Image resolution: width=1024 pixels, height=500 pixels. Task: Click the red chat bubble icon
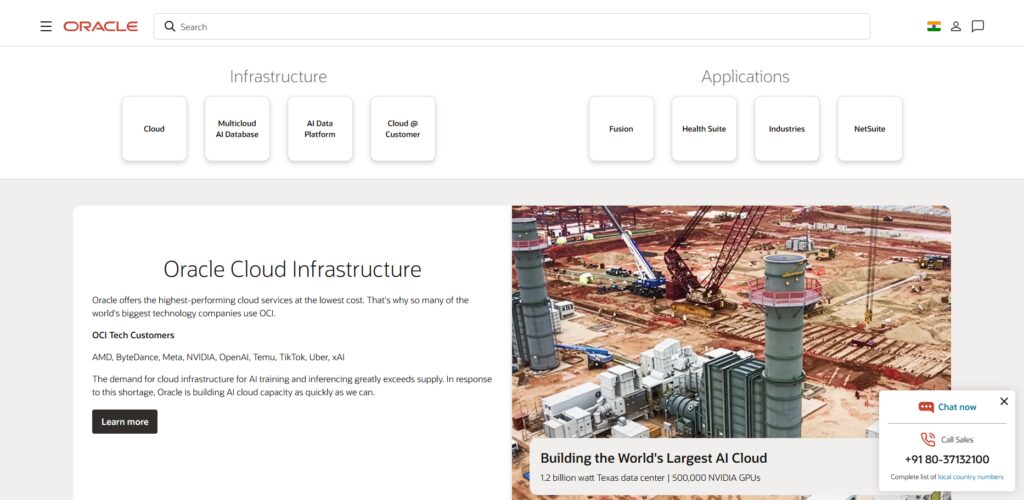tap(926, 407)
